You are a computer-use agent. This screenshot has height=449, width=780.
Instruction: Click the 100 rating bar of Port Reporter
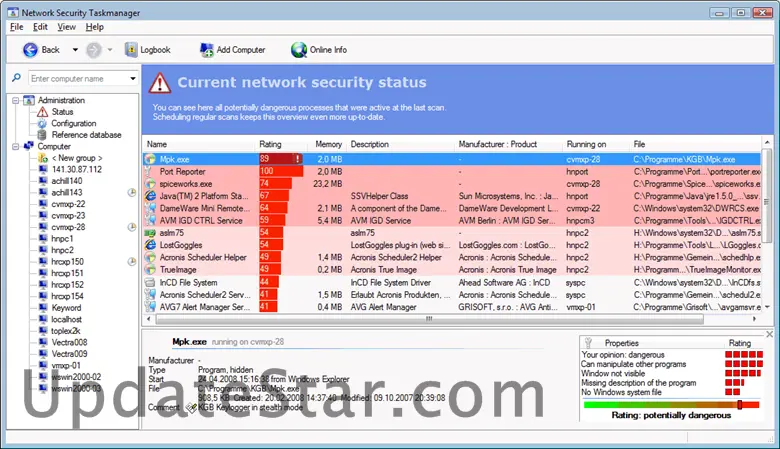281,172
